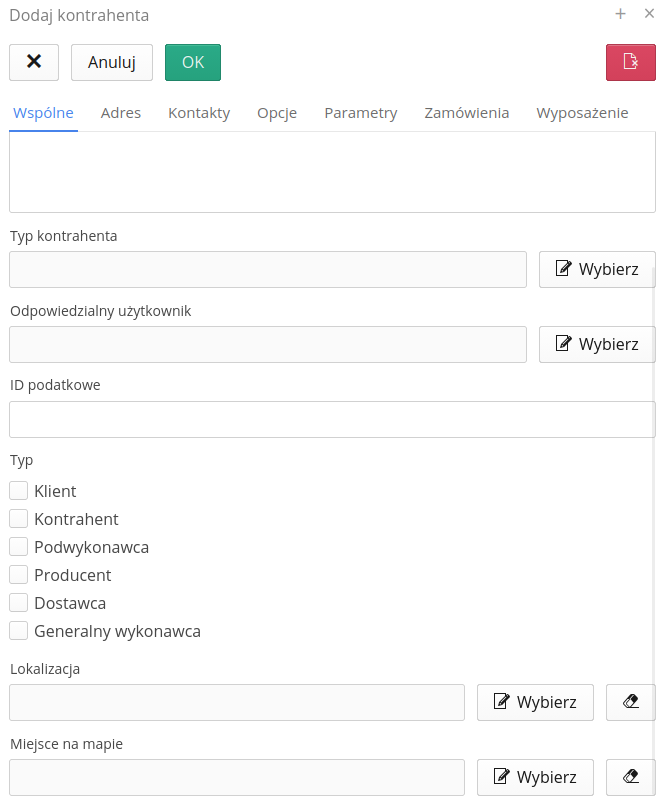Click the Anuluj button

click(x=112, y=62)
